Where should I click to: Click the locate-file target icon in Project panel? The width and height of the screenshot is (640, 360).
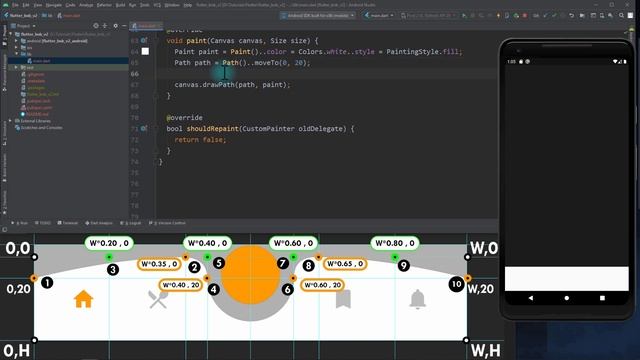pos(96,26)
